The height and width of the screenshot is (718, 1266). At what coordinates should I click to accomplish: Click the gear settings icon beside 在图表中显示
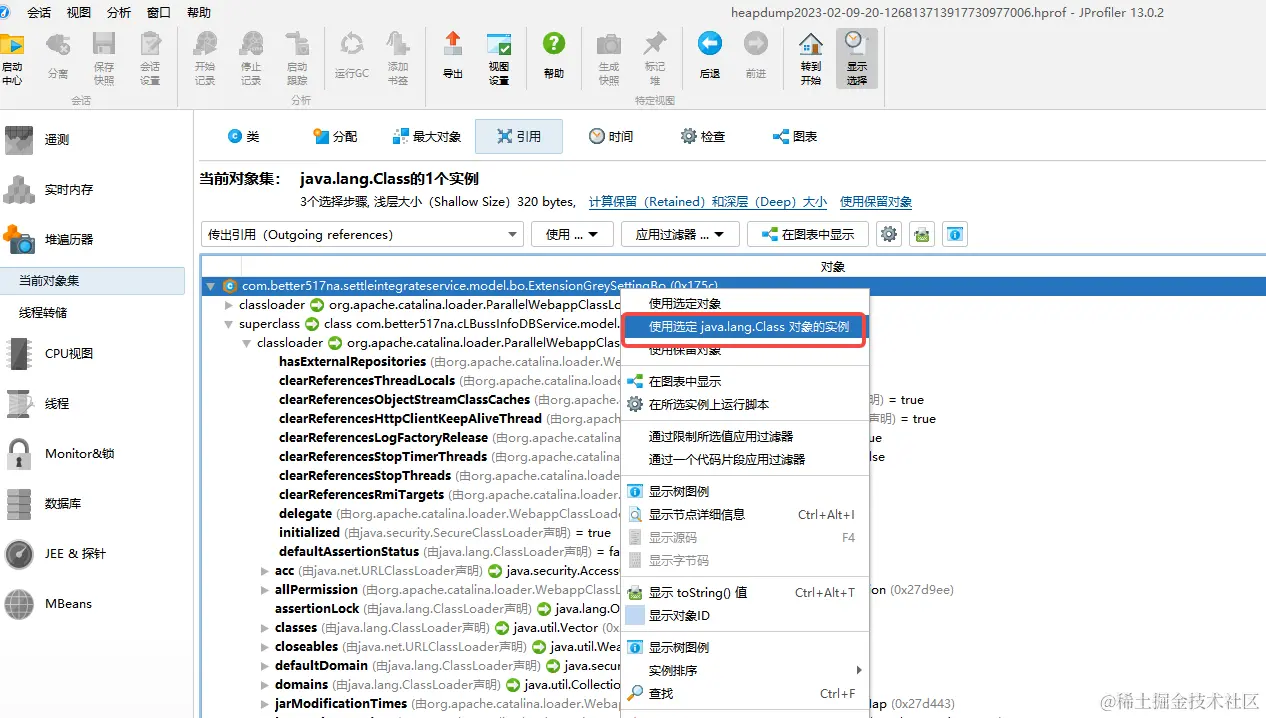coord(889,234)
